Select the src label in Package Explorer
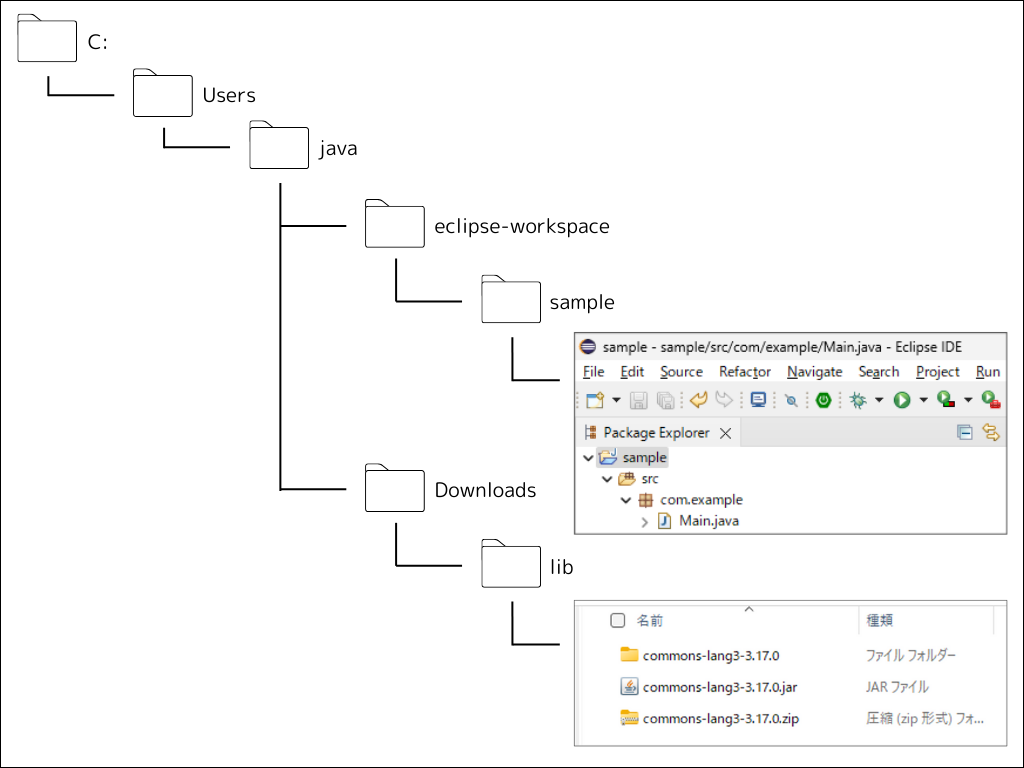The width and height of the screenshot is (1024, 768). click(x=650, y=479)
